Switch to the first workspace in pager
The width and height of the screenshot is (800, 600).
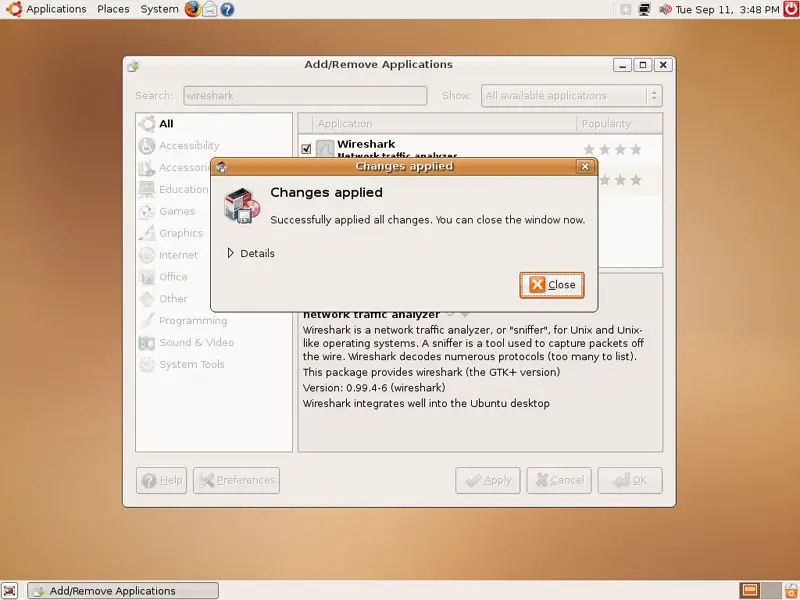[749, 590]
